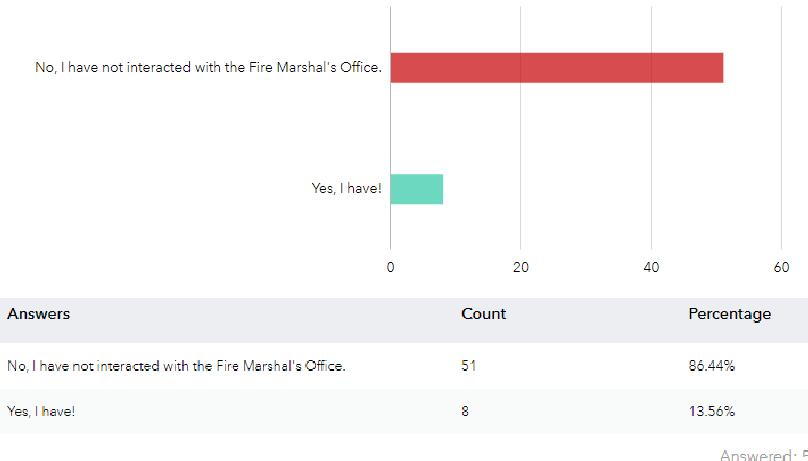The width and height of the screenshot is (808, 461).
Task: Click the red 'No' bar in chart
Action: [x=556, y=68]
